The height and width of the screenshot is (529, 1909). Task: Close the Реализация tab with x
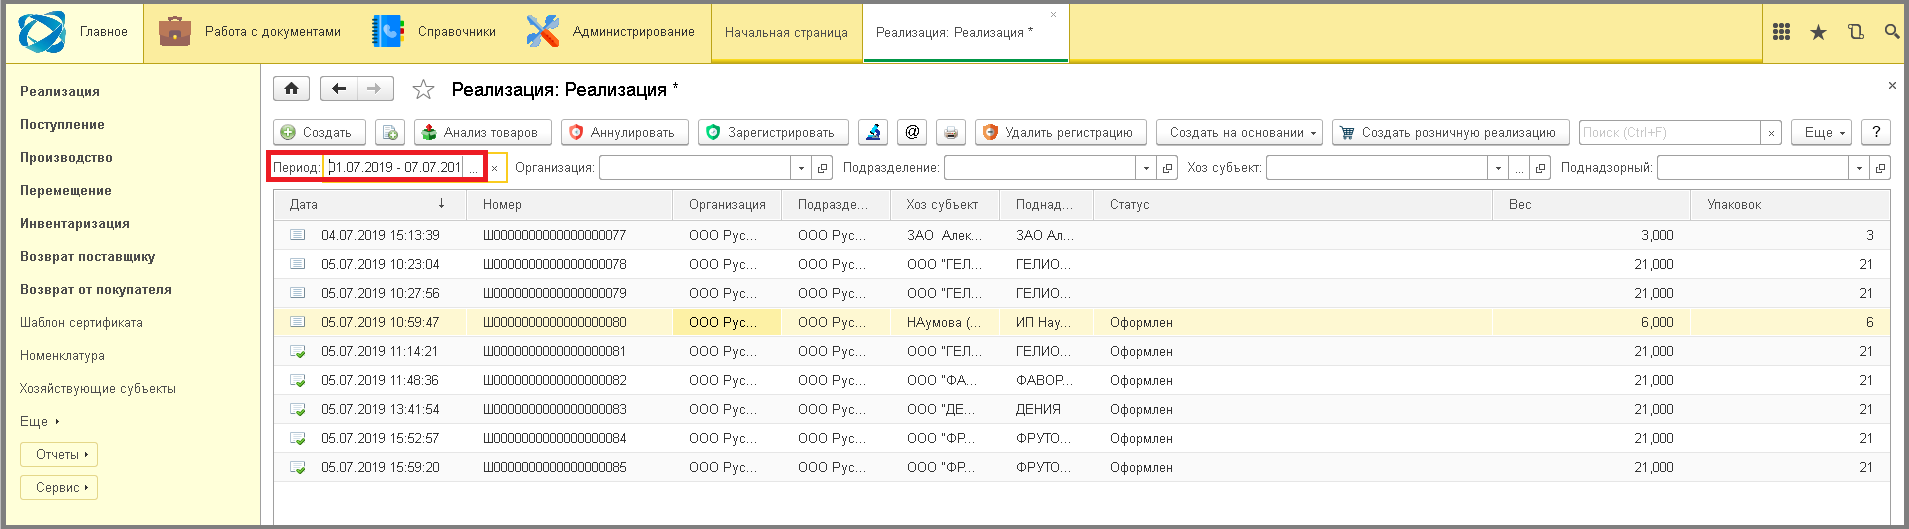[x=1053, y=15]
